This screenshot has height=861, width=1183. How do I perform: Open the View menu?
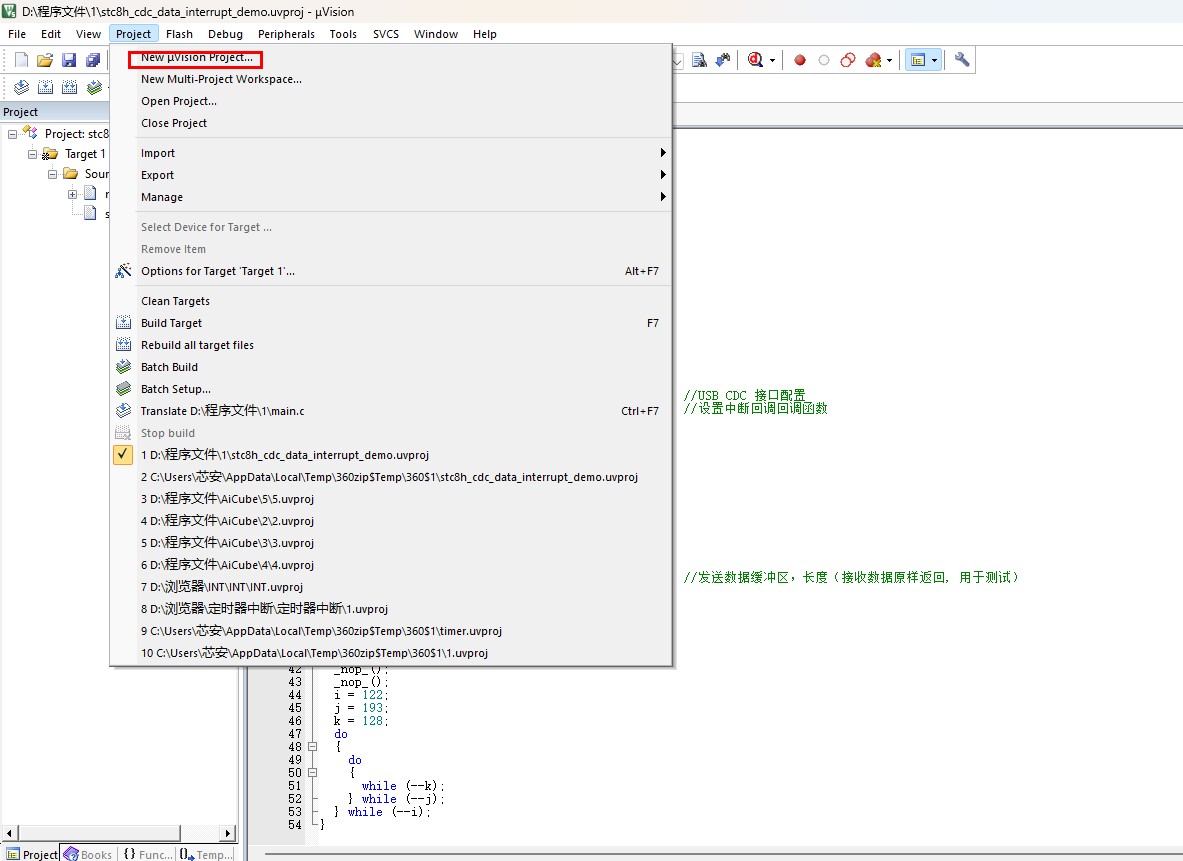pos(88,34)
